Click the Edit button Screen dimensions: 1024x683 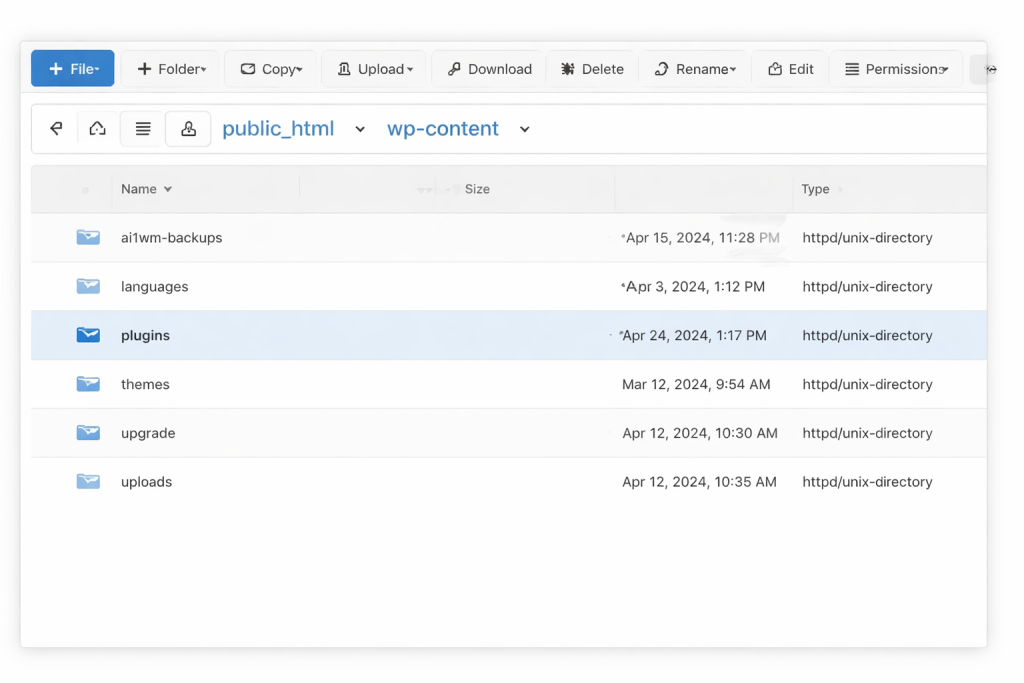(790, 69)
